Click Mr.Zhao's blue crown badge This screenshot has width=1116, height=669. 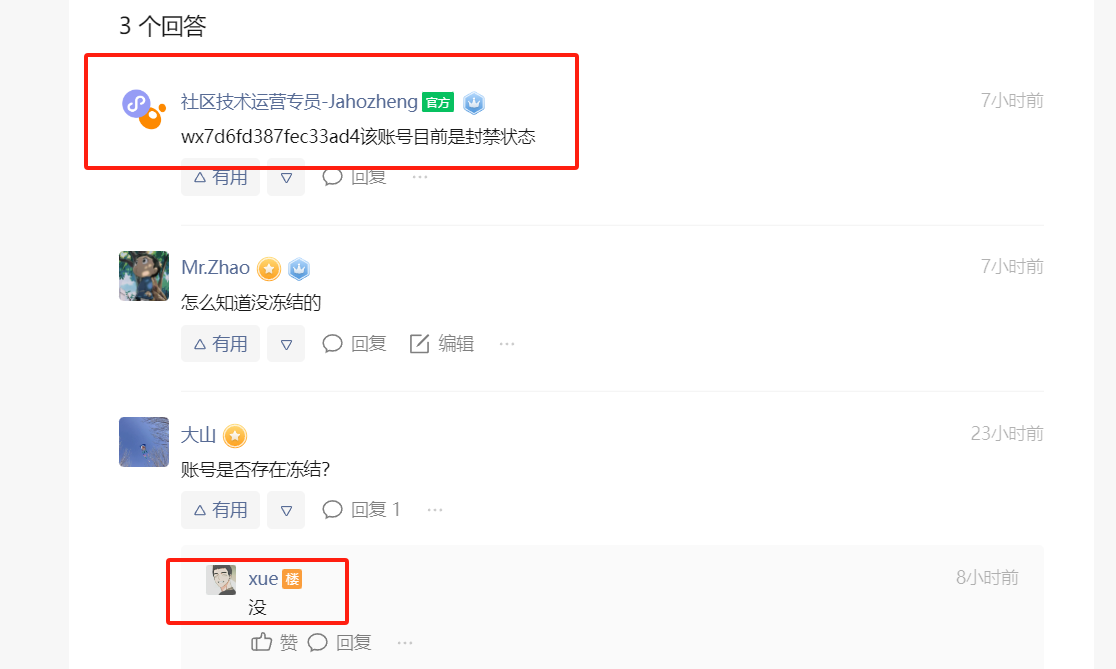coord(299,269)
